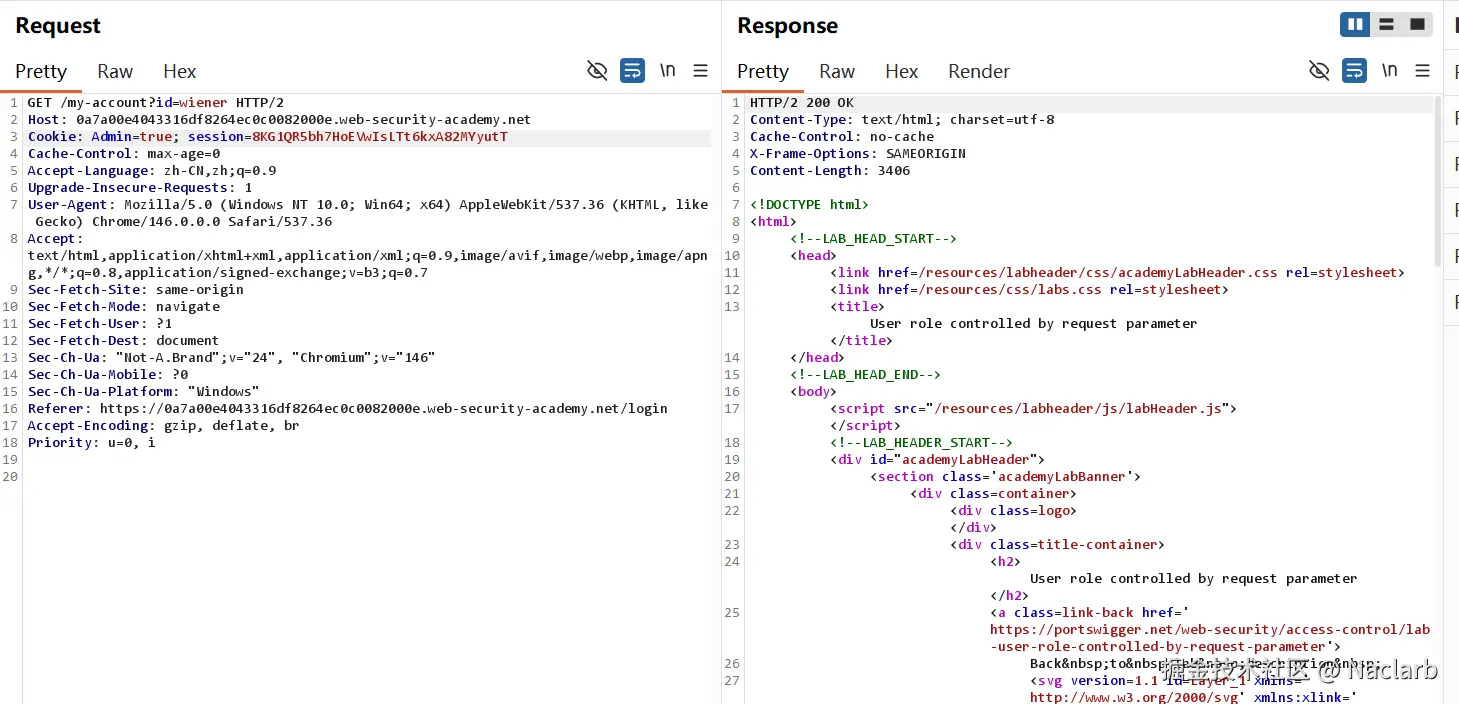
Task: Click the '<div class=title-container>' line
Action: point(1057,544)
